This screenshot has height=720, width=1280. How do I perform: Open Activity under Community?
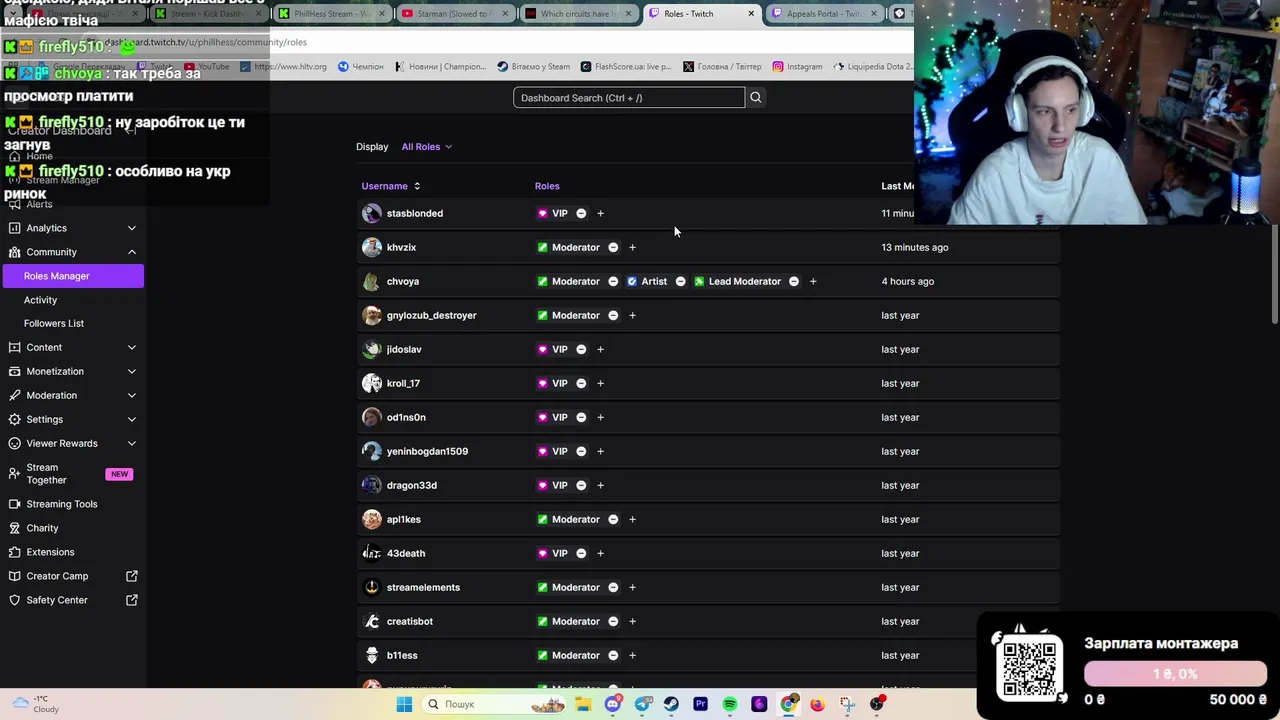click(40, 300)
